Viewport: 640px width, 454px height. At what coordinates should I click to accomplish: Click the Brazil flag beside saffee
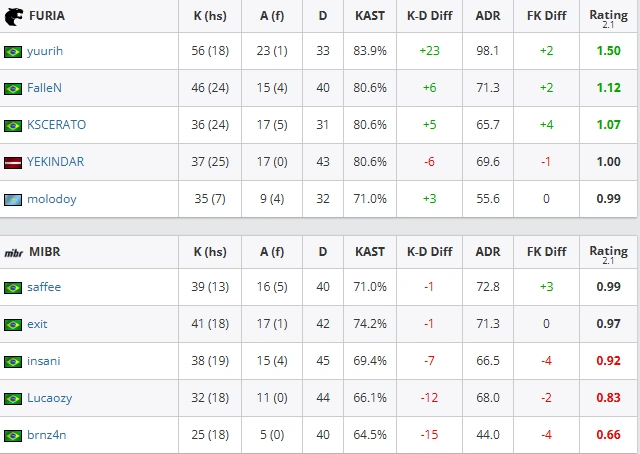click(x=13, y=288)
